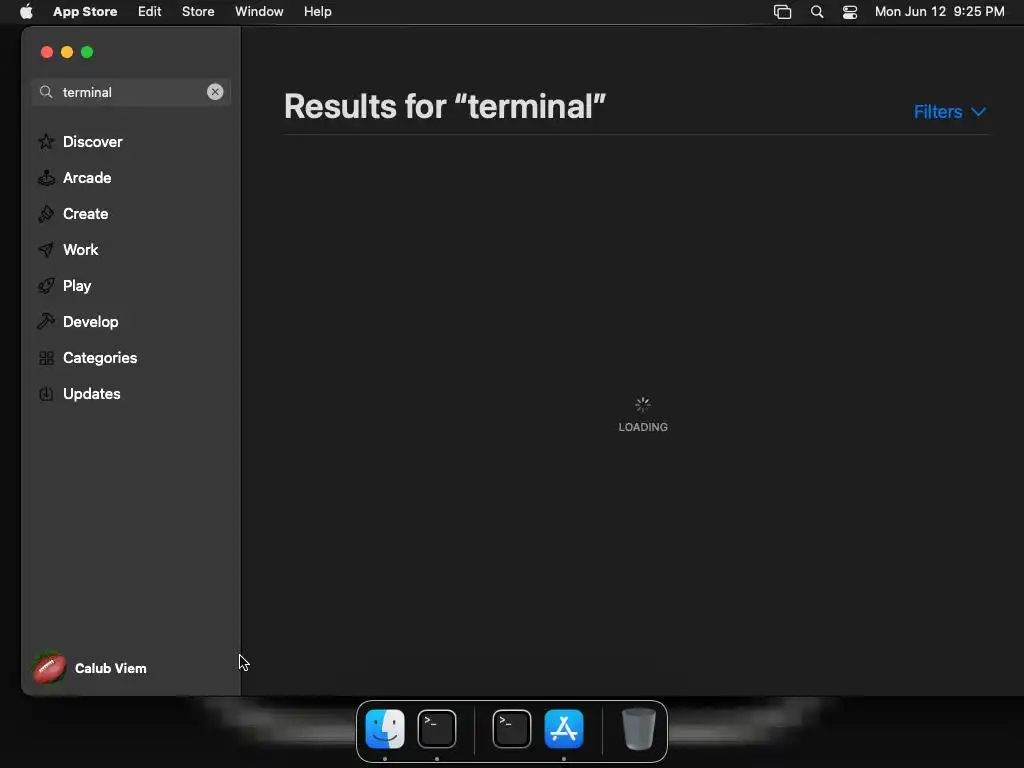1024x768 pixels.
Task: Click inside the terminal search field
Action: coord(131,92)
